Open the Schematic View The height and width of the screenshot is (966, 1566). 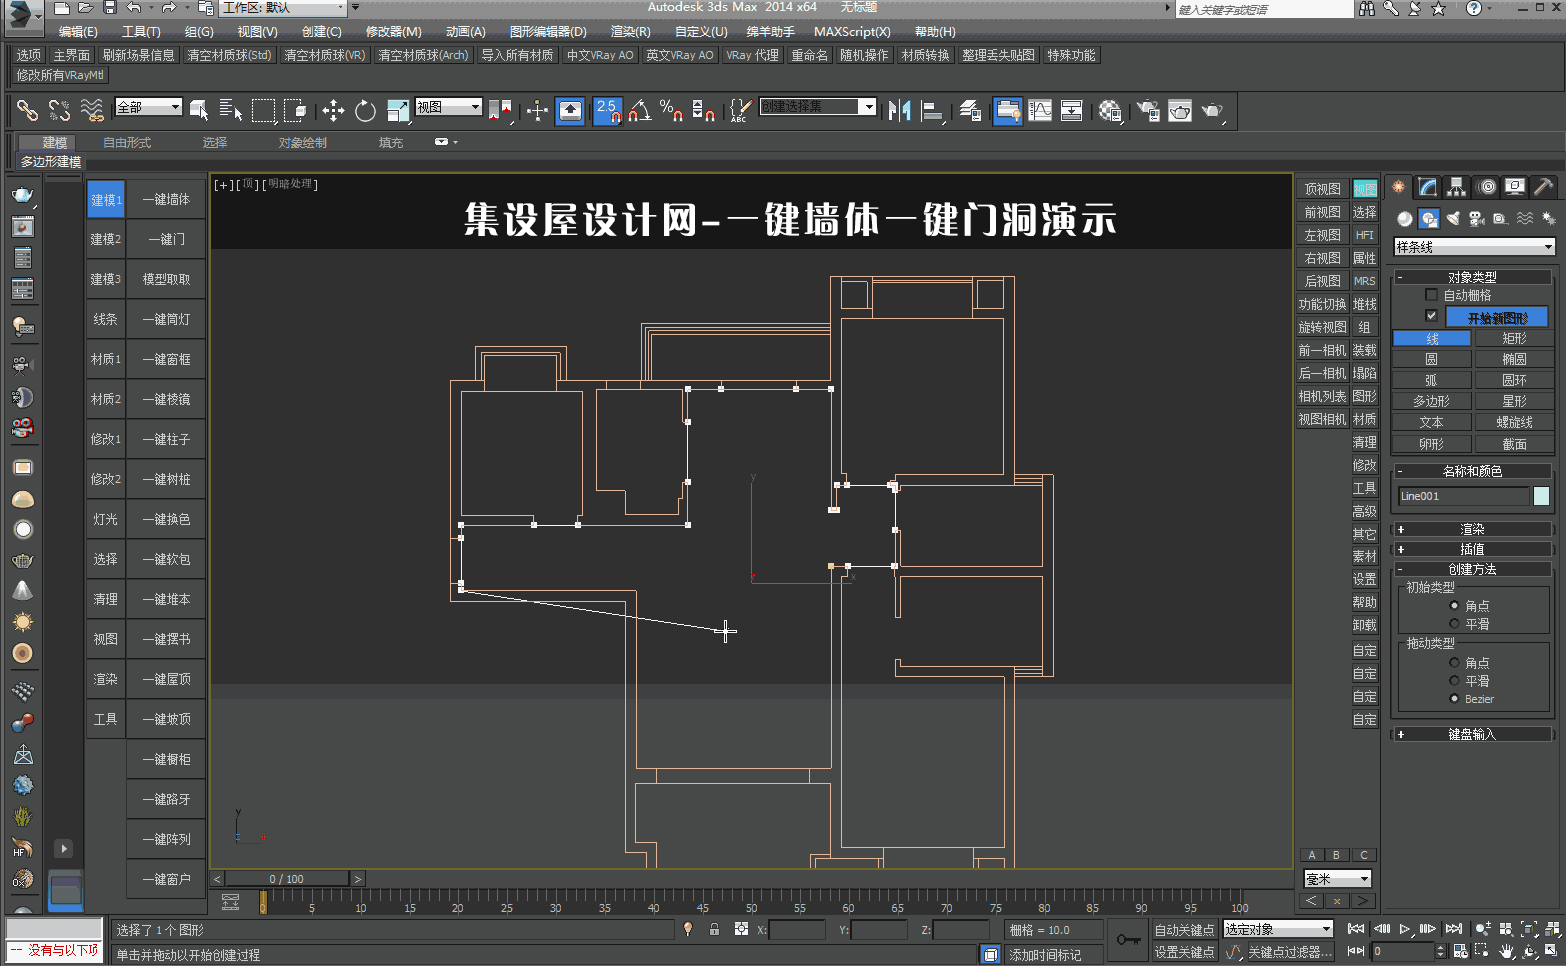point(1072,110)
